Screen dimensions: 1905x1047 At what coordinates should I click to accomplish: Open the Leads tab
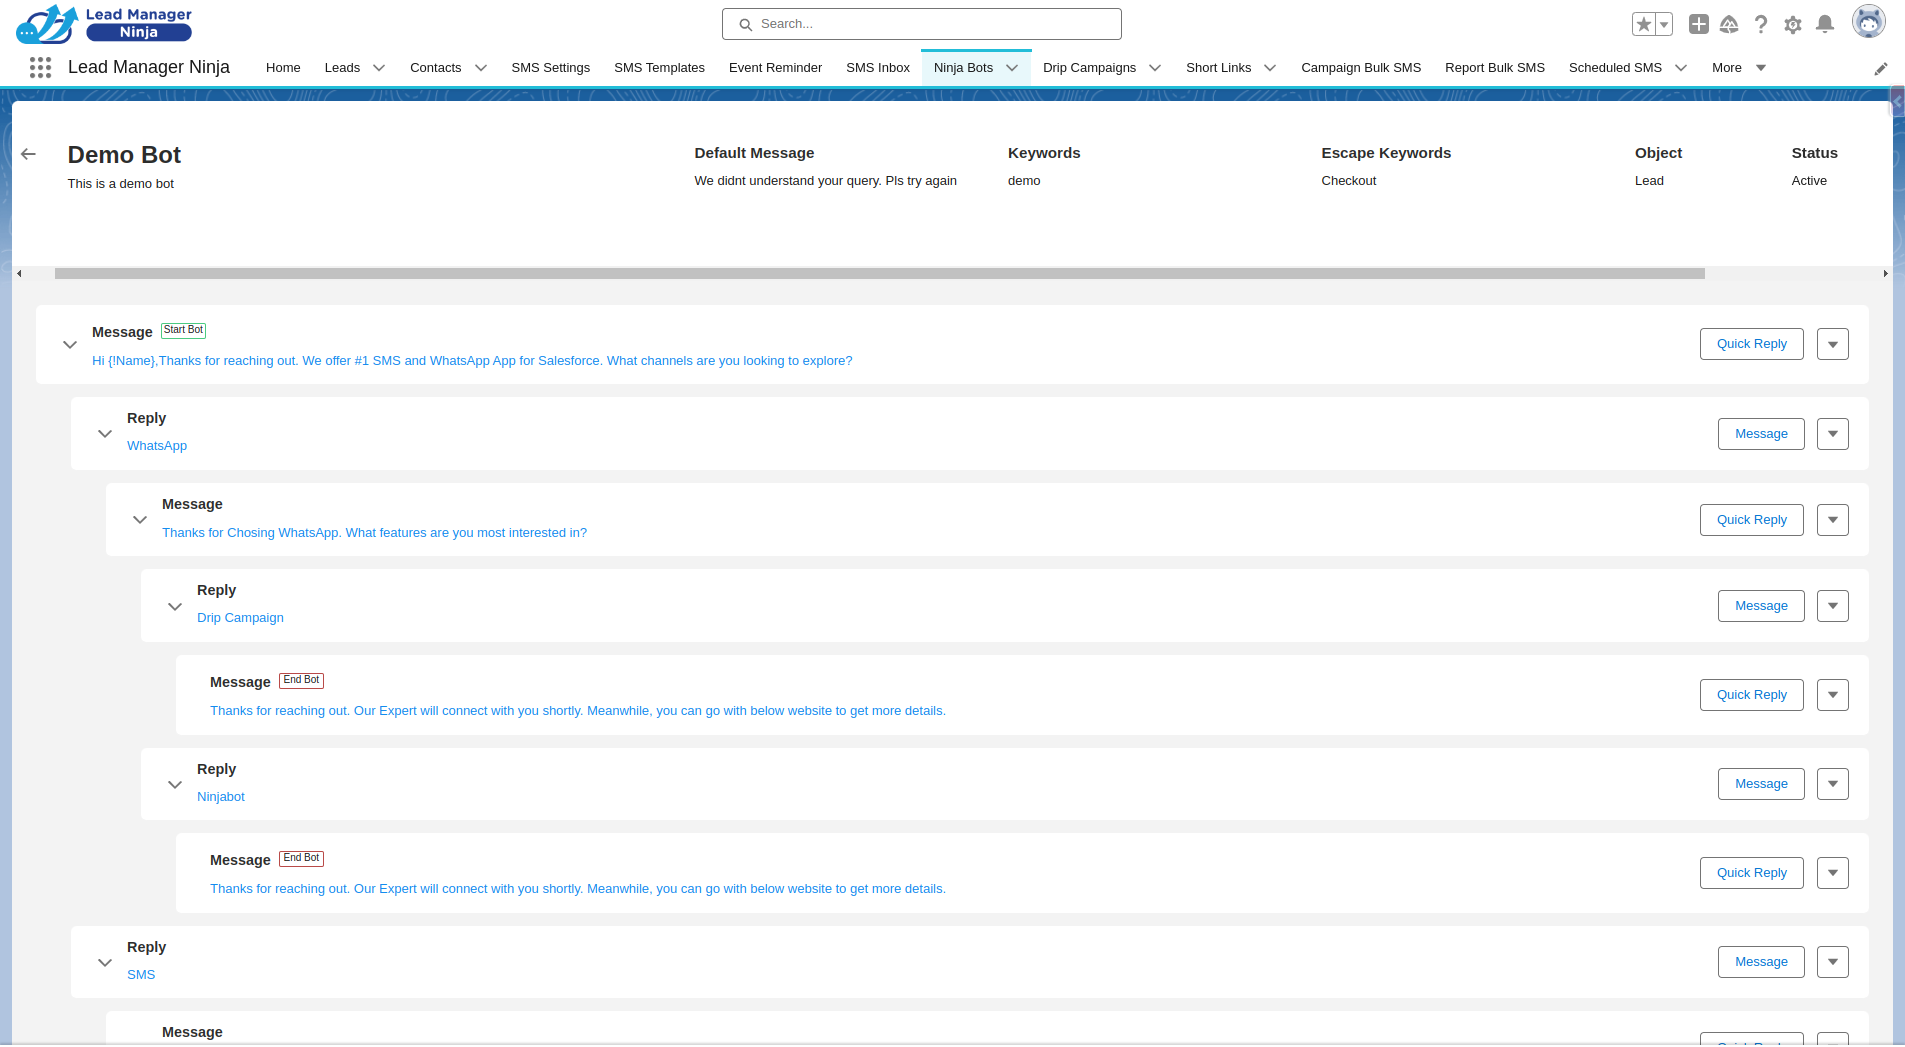pos(342,68)
